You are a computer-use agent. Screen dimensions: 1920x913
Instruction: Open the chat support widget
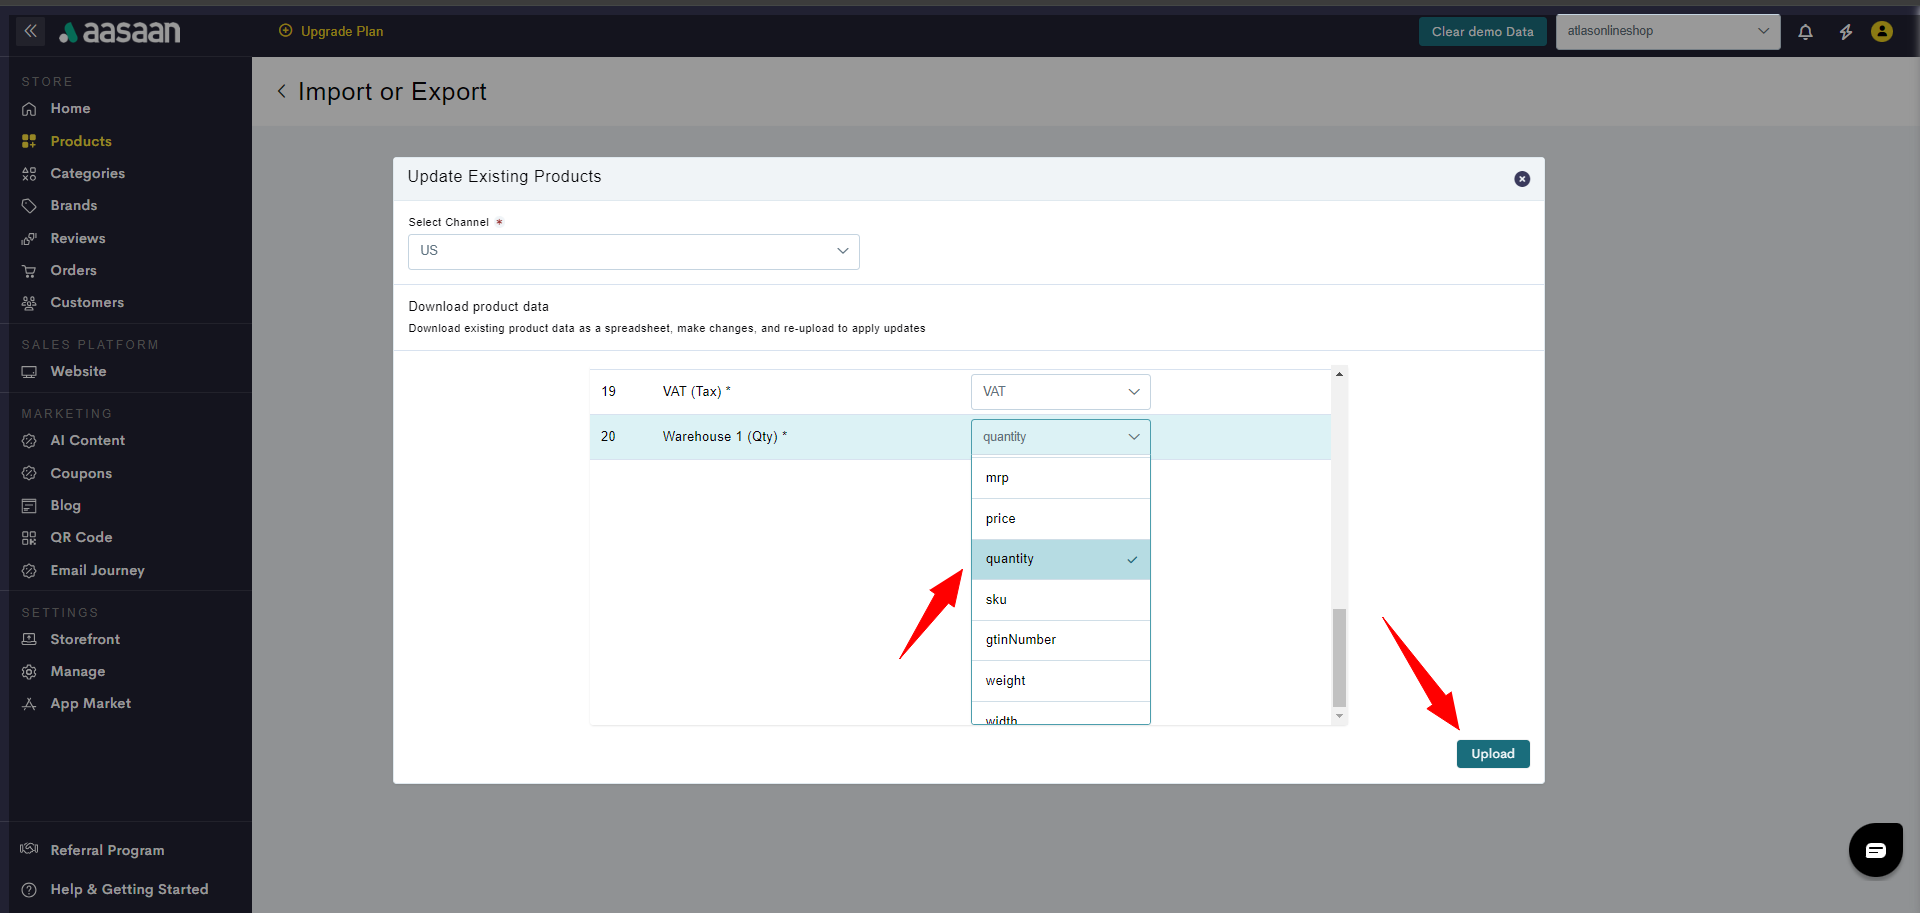click(x=1875, y=850)
